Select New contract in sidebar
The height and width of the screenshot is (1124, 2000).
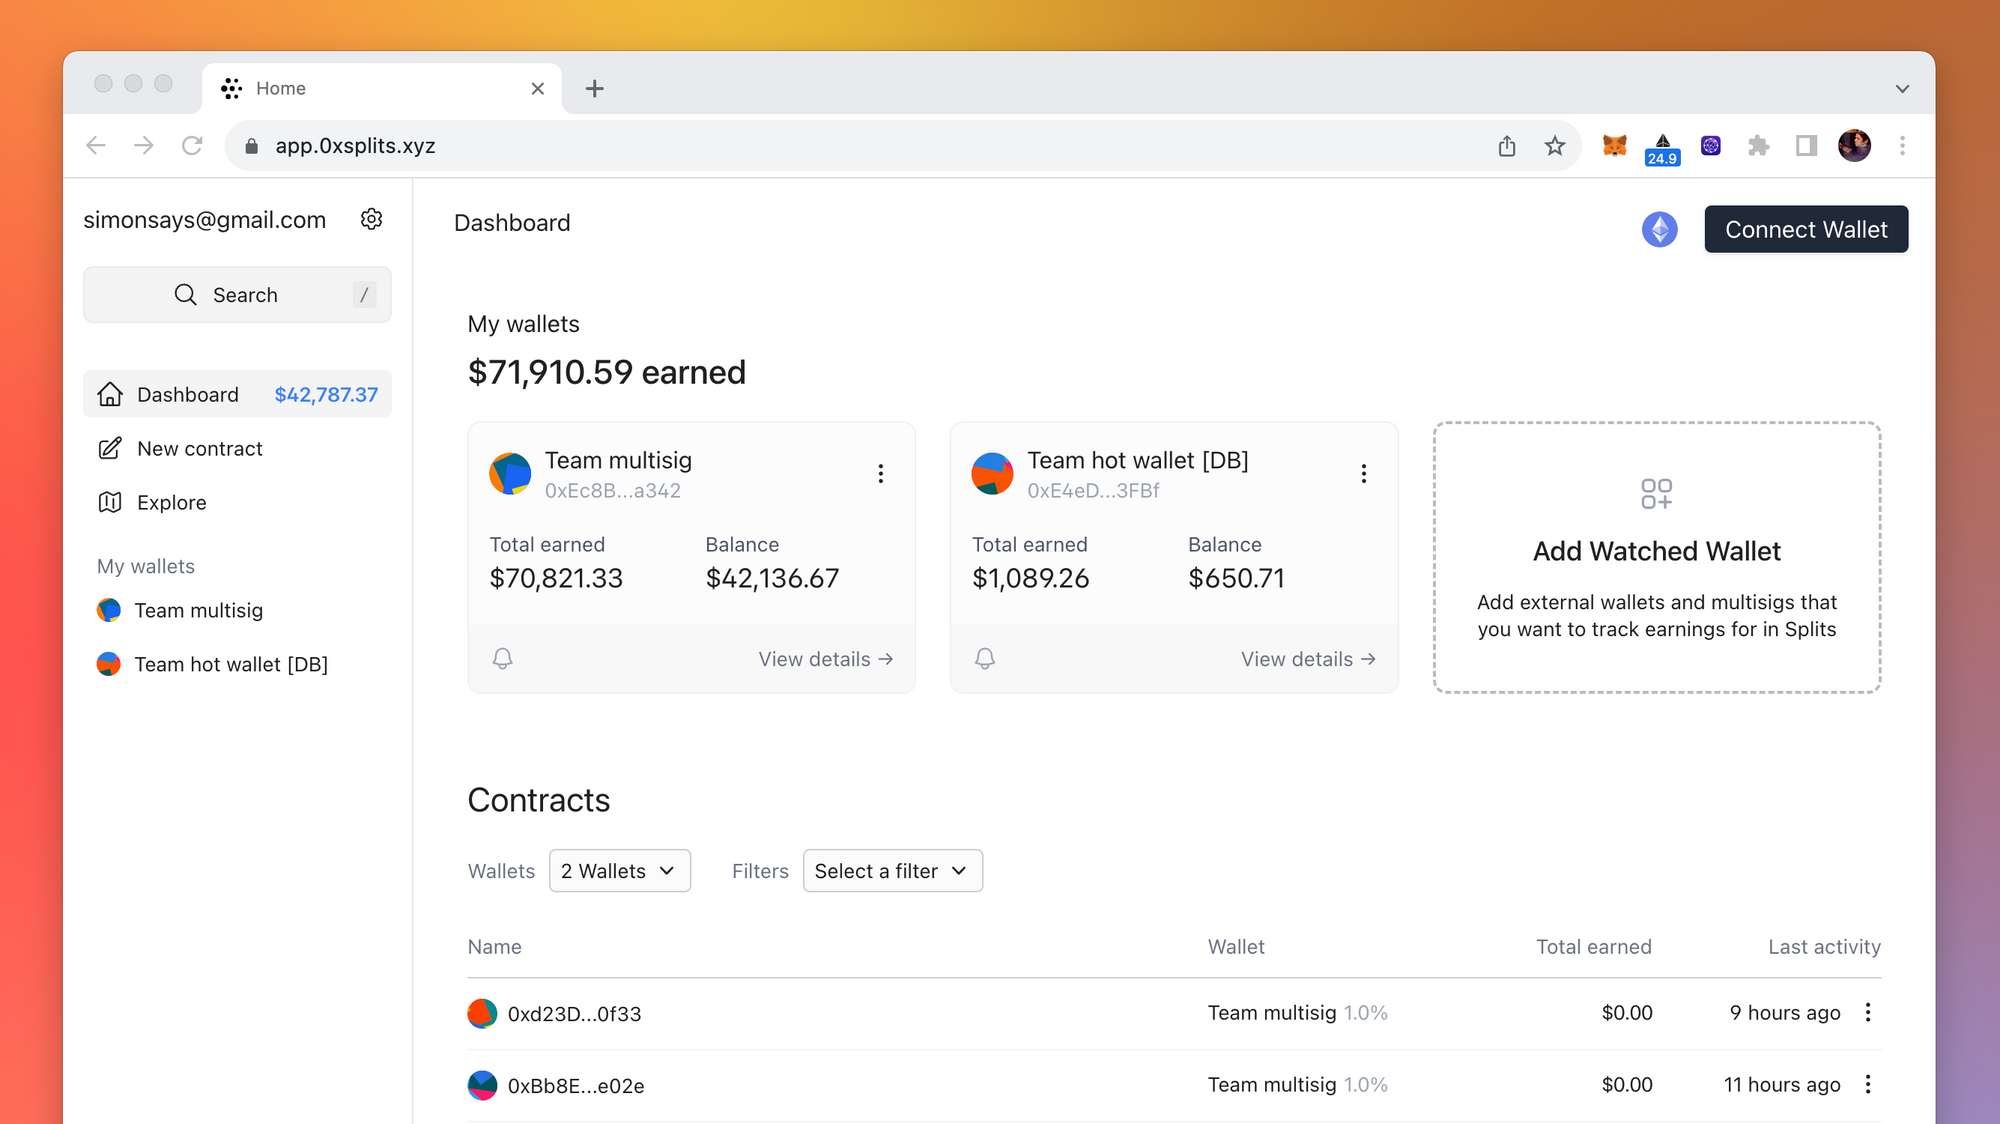point(199,449)
